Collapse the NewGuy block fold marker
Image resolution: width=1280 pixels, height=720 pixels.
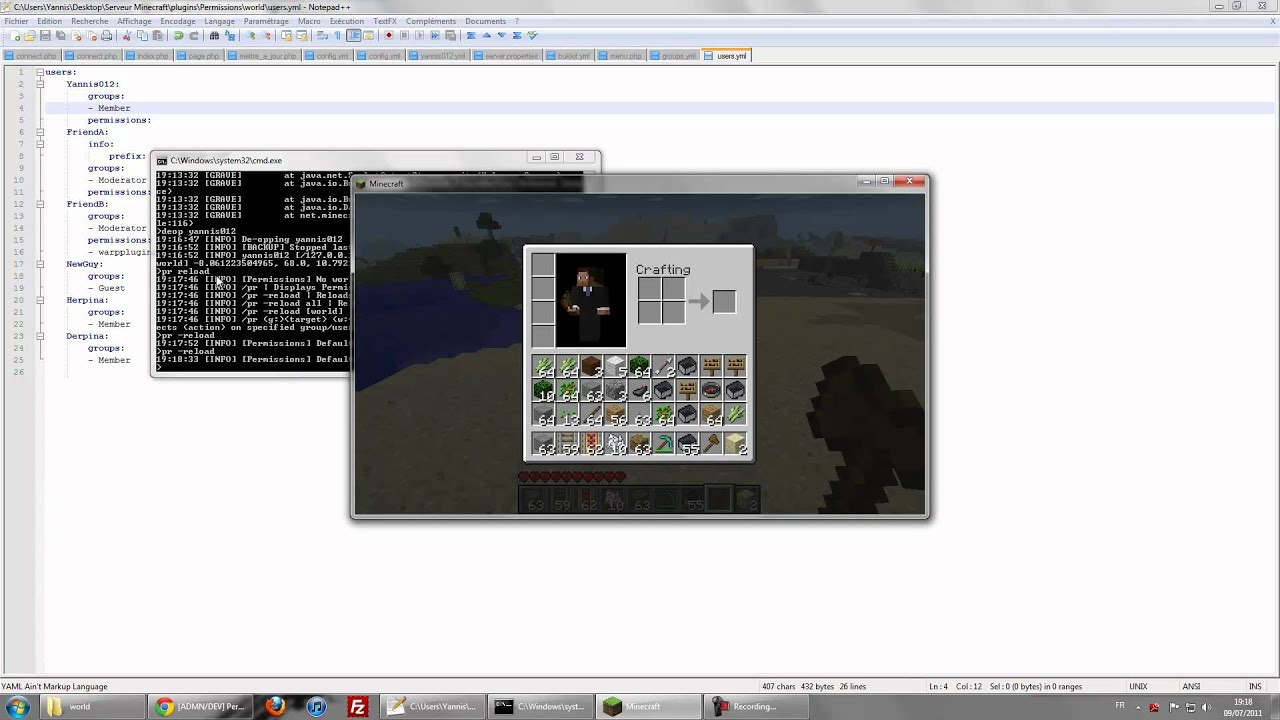coord(41,264)
